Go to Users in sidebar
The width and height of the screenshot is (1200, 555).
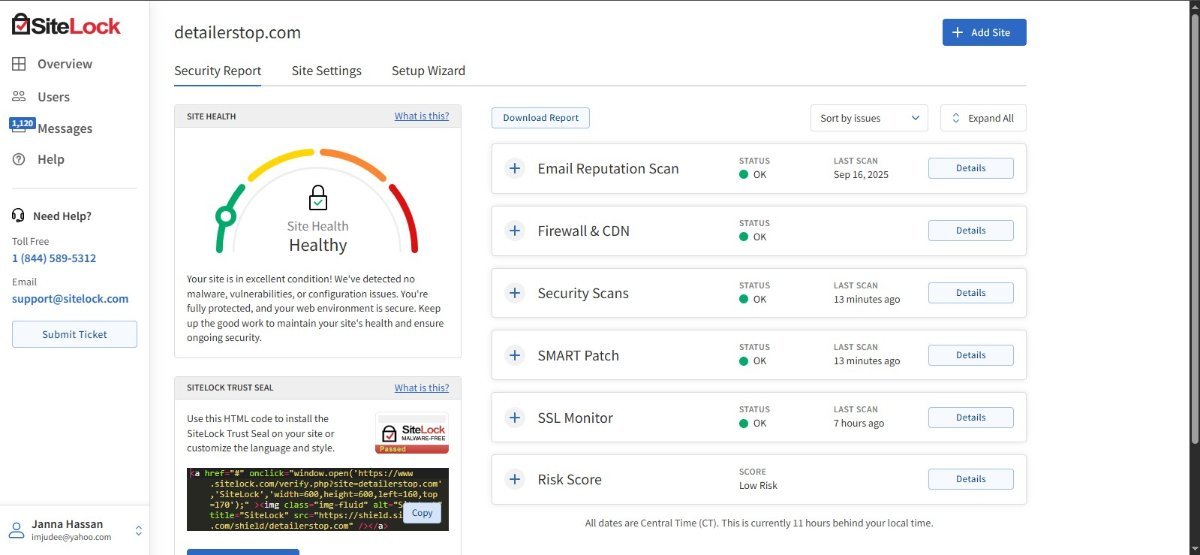click(54, 97)
